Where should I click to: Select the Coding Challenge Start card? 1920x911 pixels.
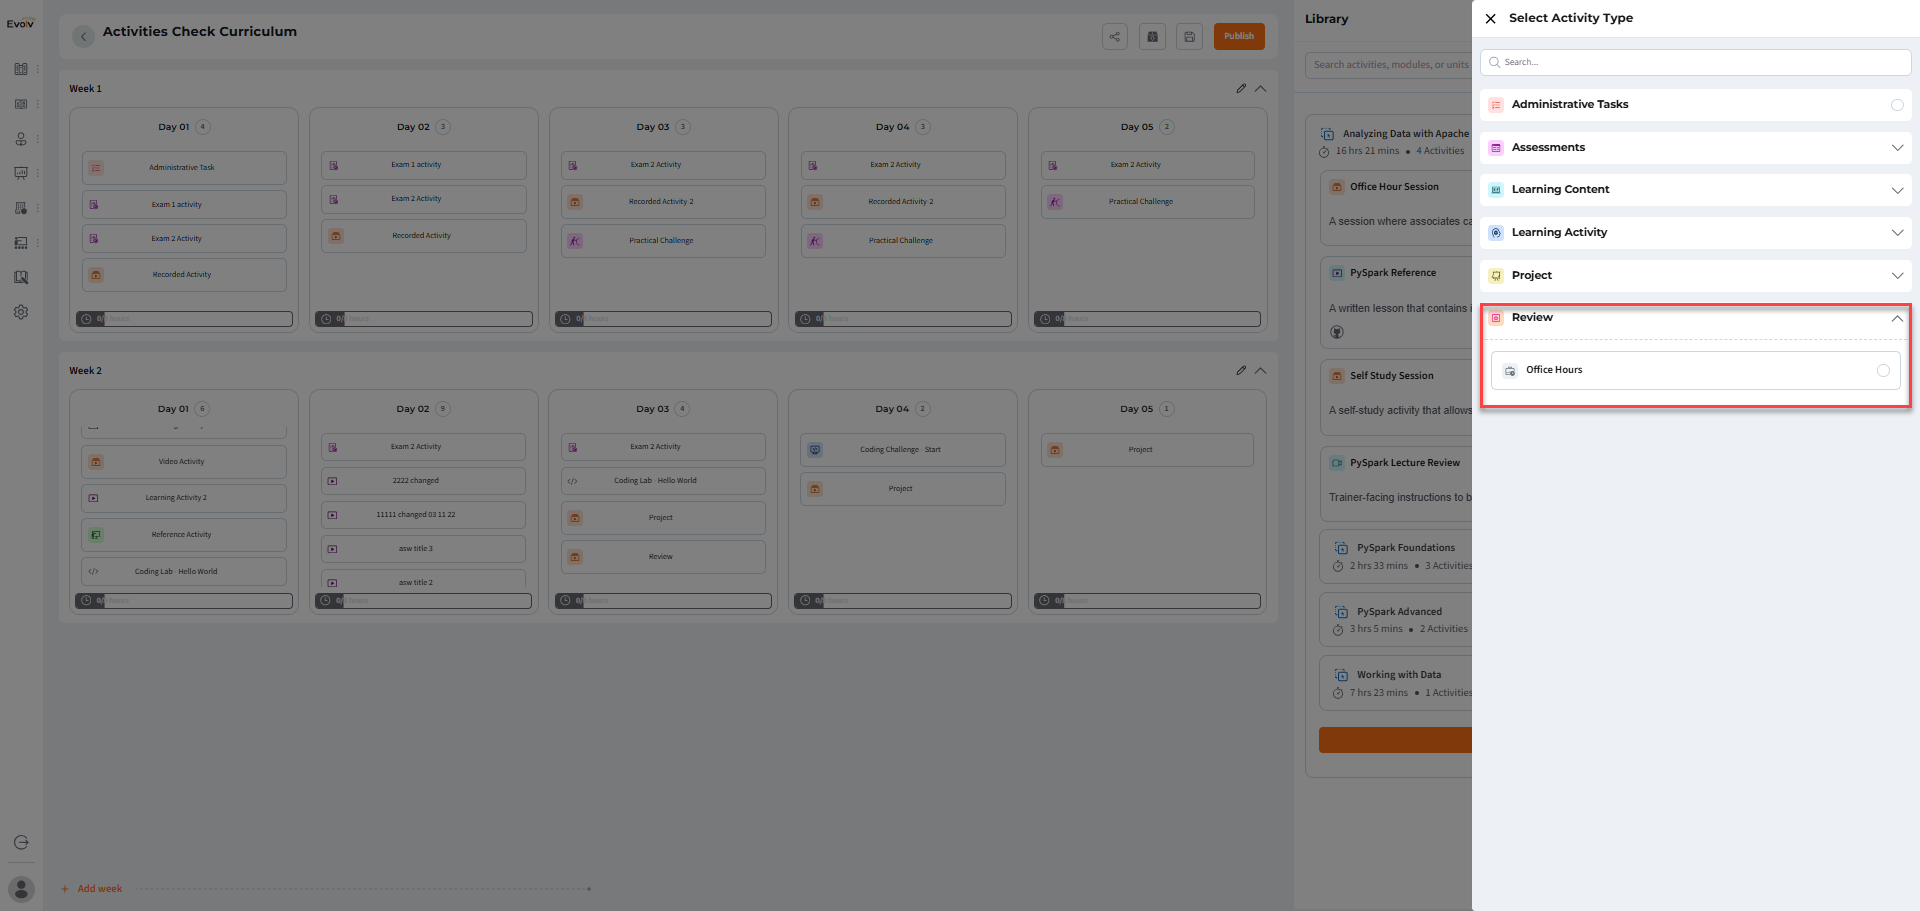[903, 450]
